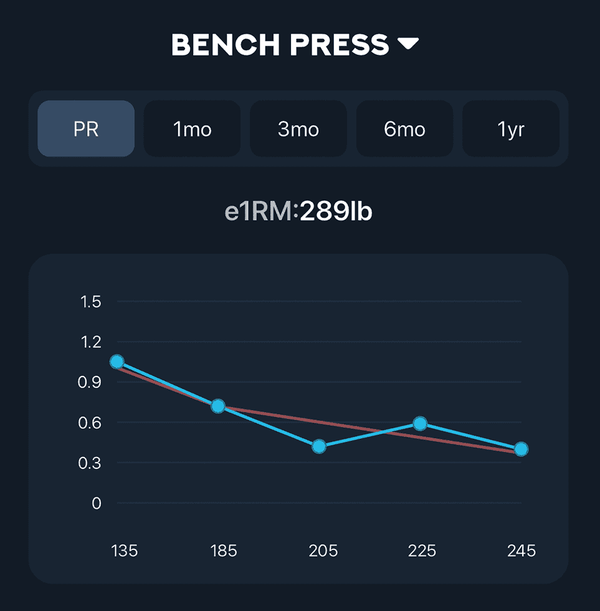Click the dropdown arrow beside Bench Press
The height and width of the screenshot is (611, 600).
[408, 45]
